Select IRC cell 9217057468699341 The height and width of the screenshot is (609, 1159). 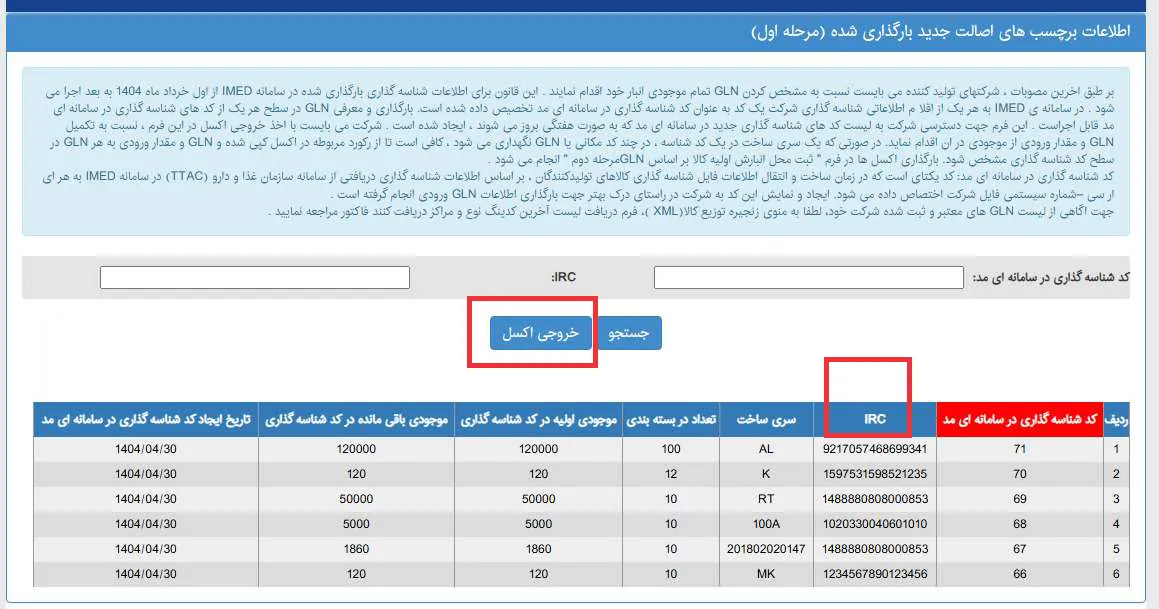point(875,449)
